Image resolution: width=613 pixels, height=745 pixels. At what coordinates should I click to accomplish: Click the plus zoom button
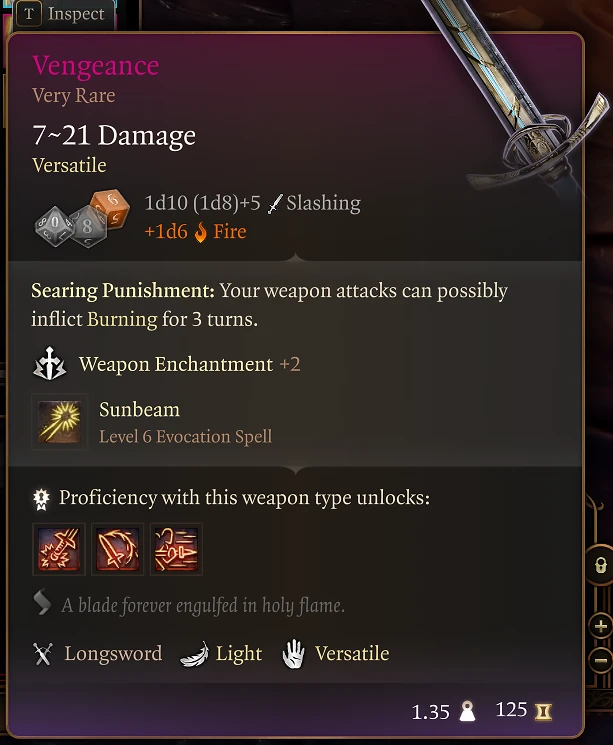tap(601, 626)
